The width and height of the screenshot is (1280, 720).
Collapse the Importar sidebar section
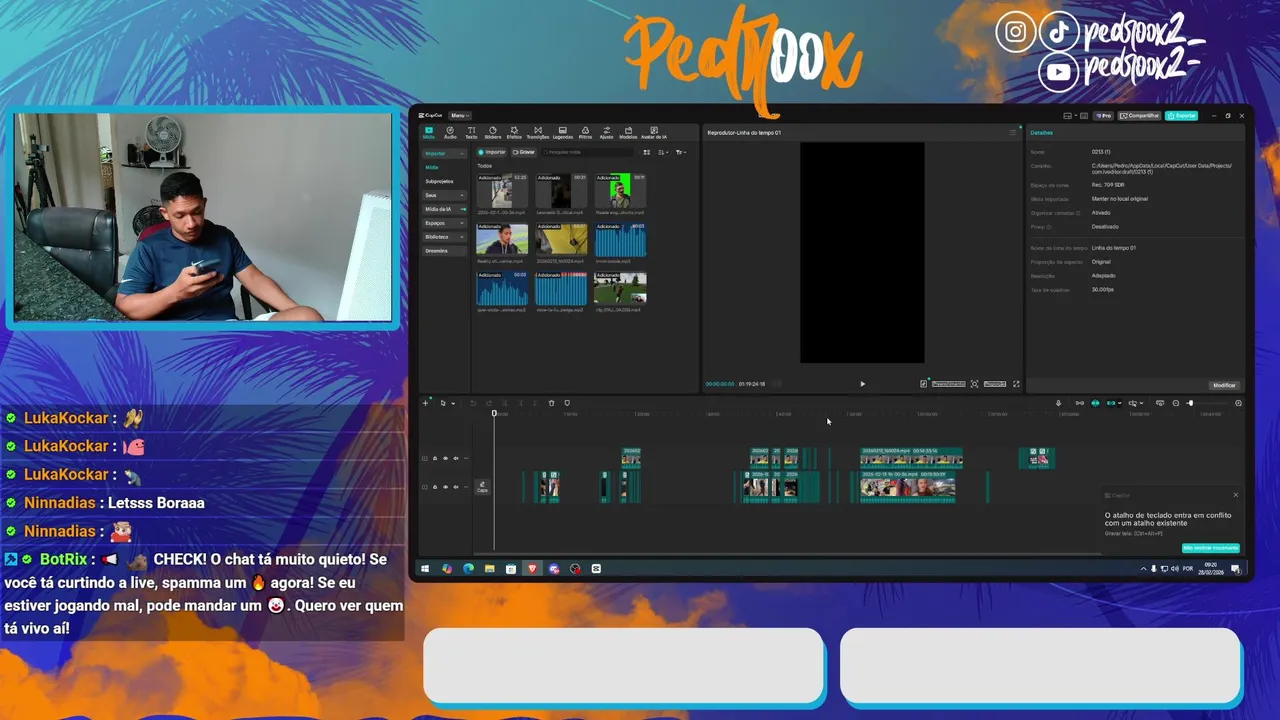coord(444,153)
